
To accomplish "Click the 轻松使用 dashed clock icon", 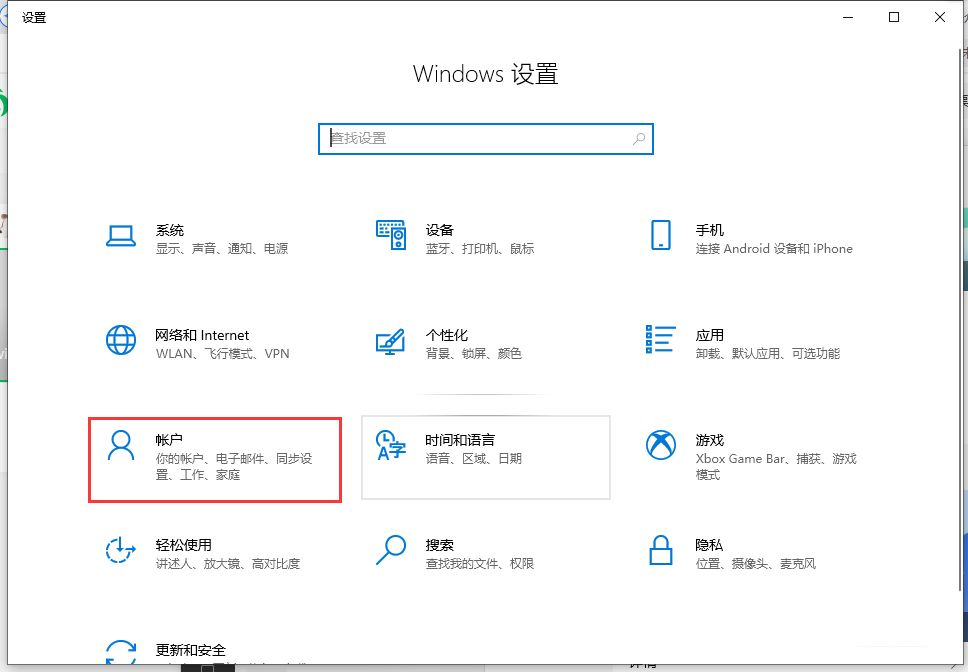I will point(121,550).
